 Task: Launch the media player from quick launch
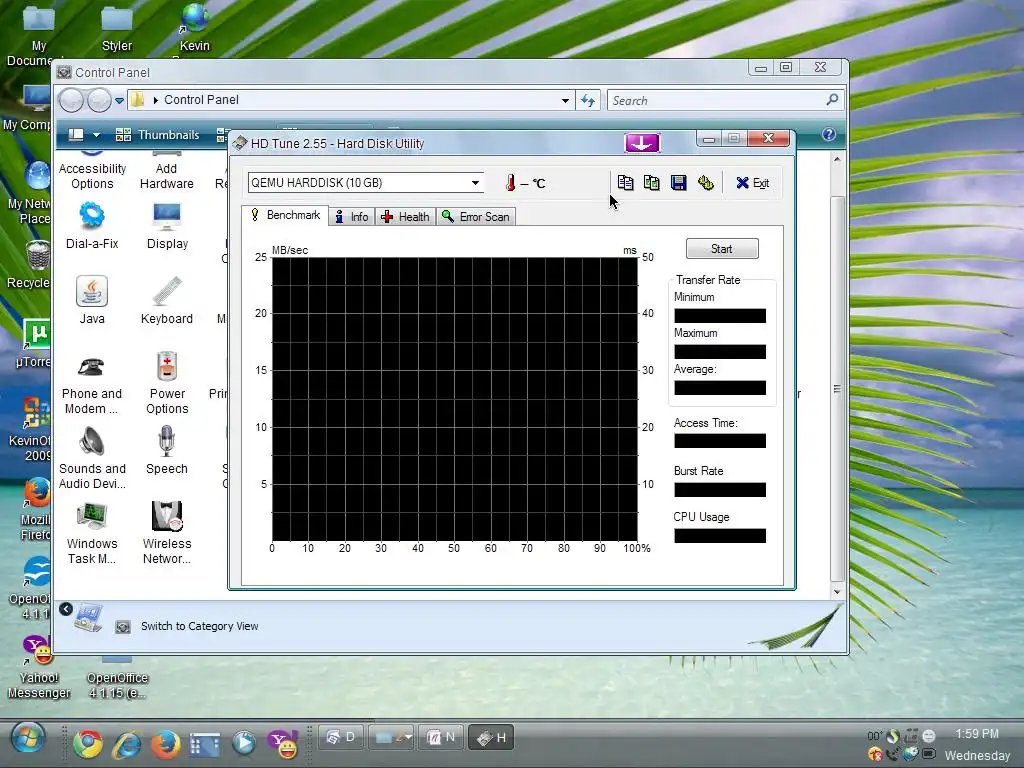click(244, 743)
